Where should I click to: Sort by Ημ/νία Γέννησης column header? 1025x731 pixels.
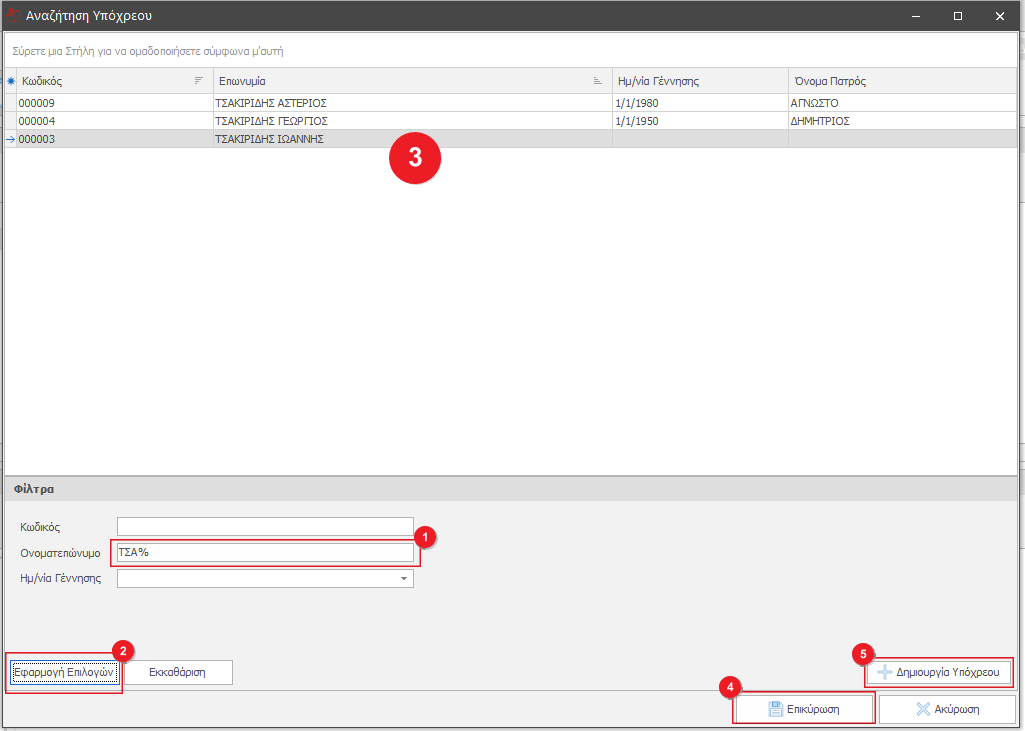pos(700,81)
